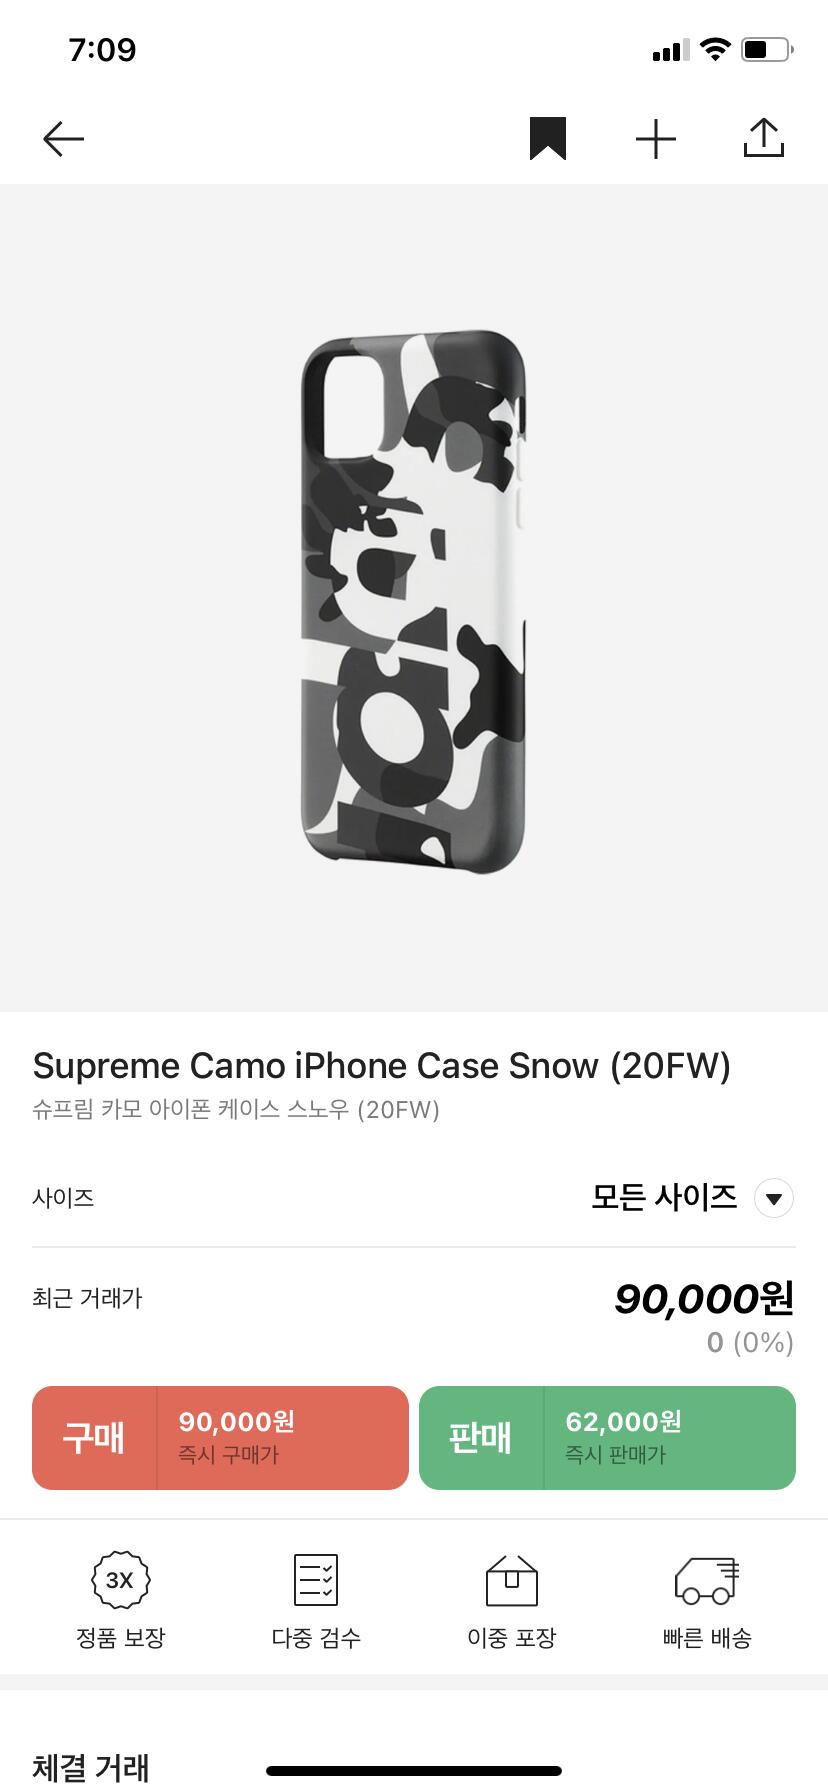The image size is (828, 1792).
Task: Tap the 최근 거래가 90,000원 price
Action: pyautogui.click(x=704, y=1299)
